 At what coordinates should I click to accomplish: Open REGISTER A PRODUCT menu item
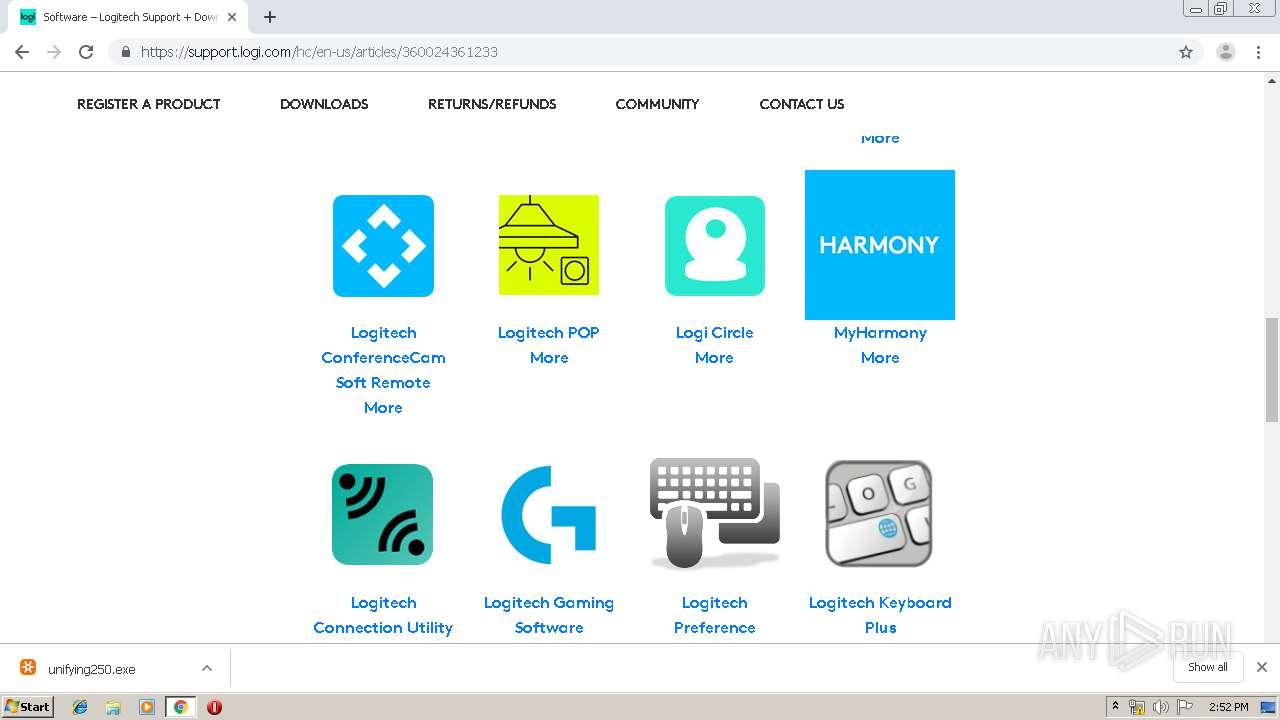coord(148,104)
